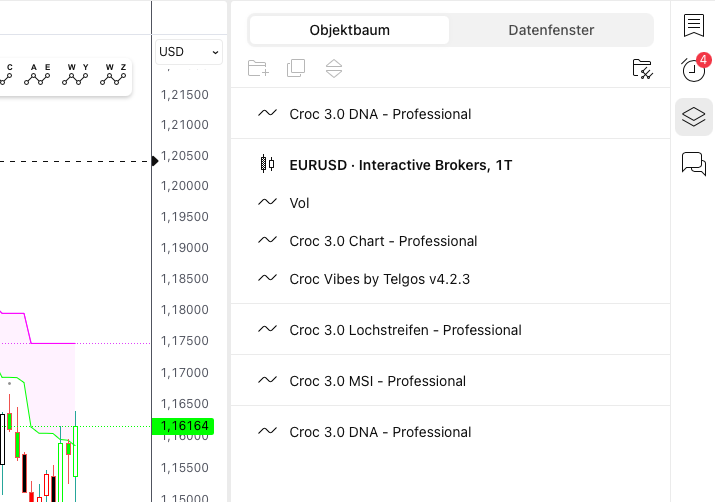Select Croc 3.0 MSI - Professional item
715x502 pixels.
(377, 381)
